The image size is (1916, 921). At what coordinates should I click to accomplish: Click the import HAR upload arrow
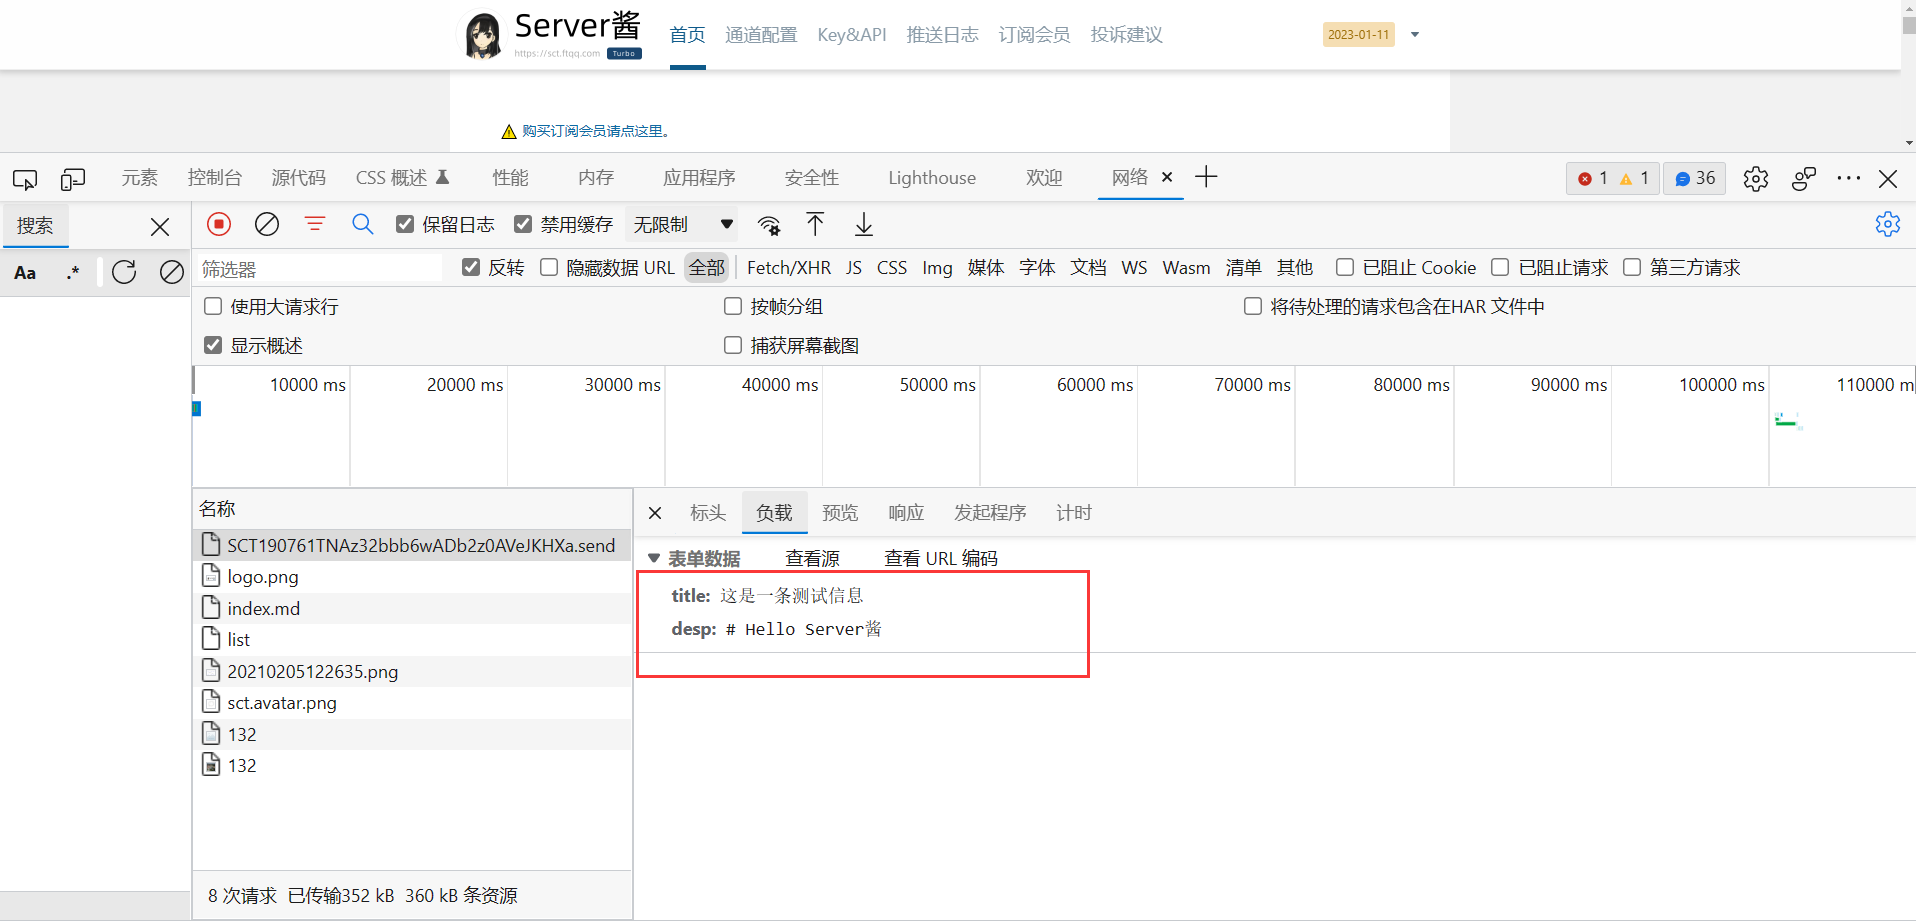point(815,224)
